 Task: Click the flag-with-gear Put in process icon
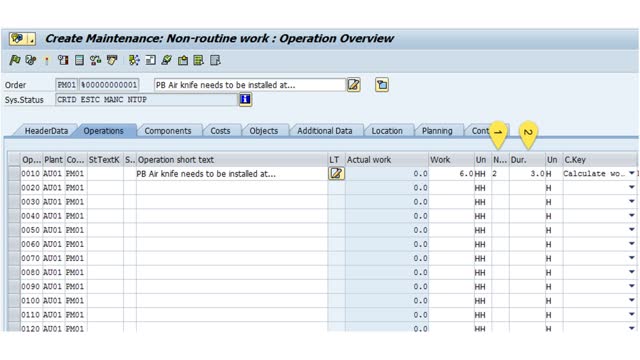(x=31, y=60)
